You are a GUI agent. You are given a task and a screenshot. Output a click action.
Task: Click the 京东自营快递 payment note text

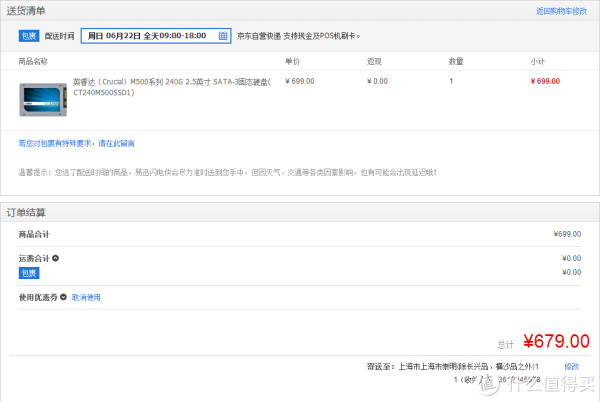coord(298,36)
